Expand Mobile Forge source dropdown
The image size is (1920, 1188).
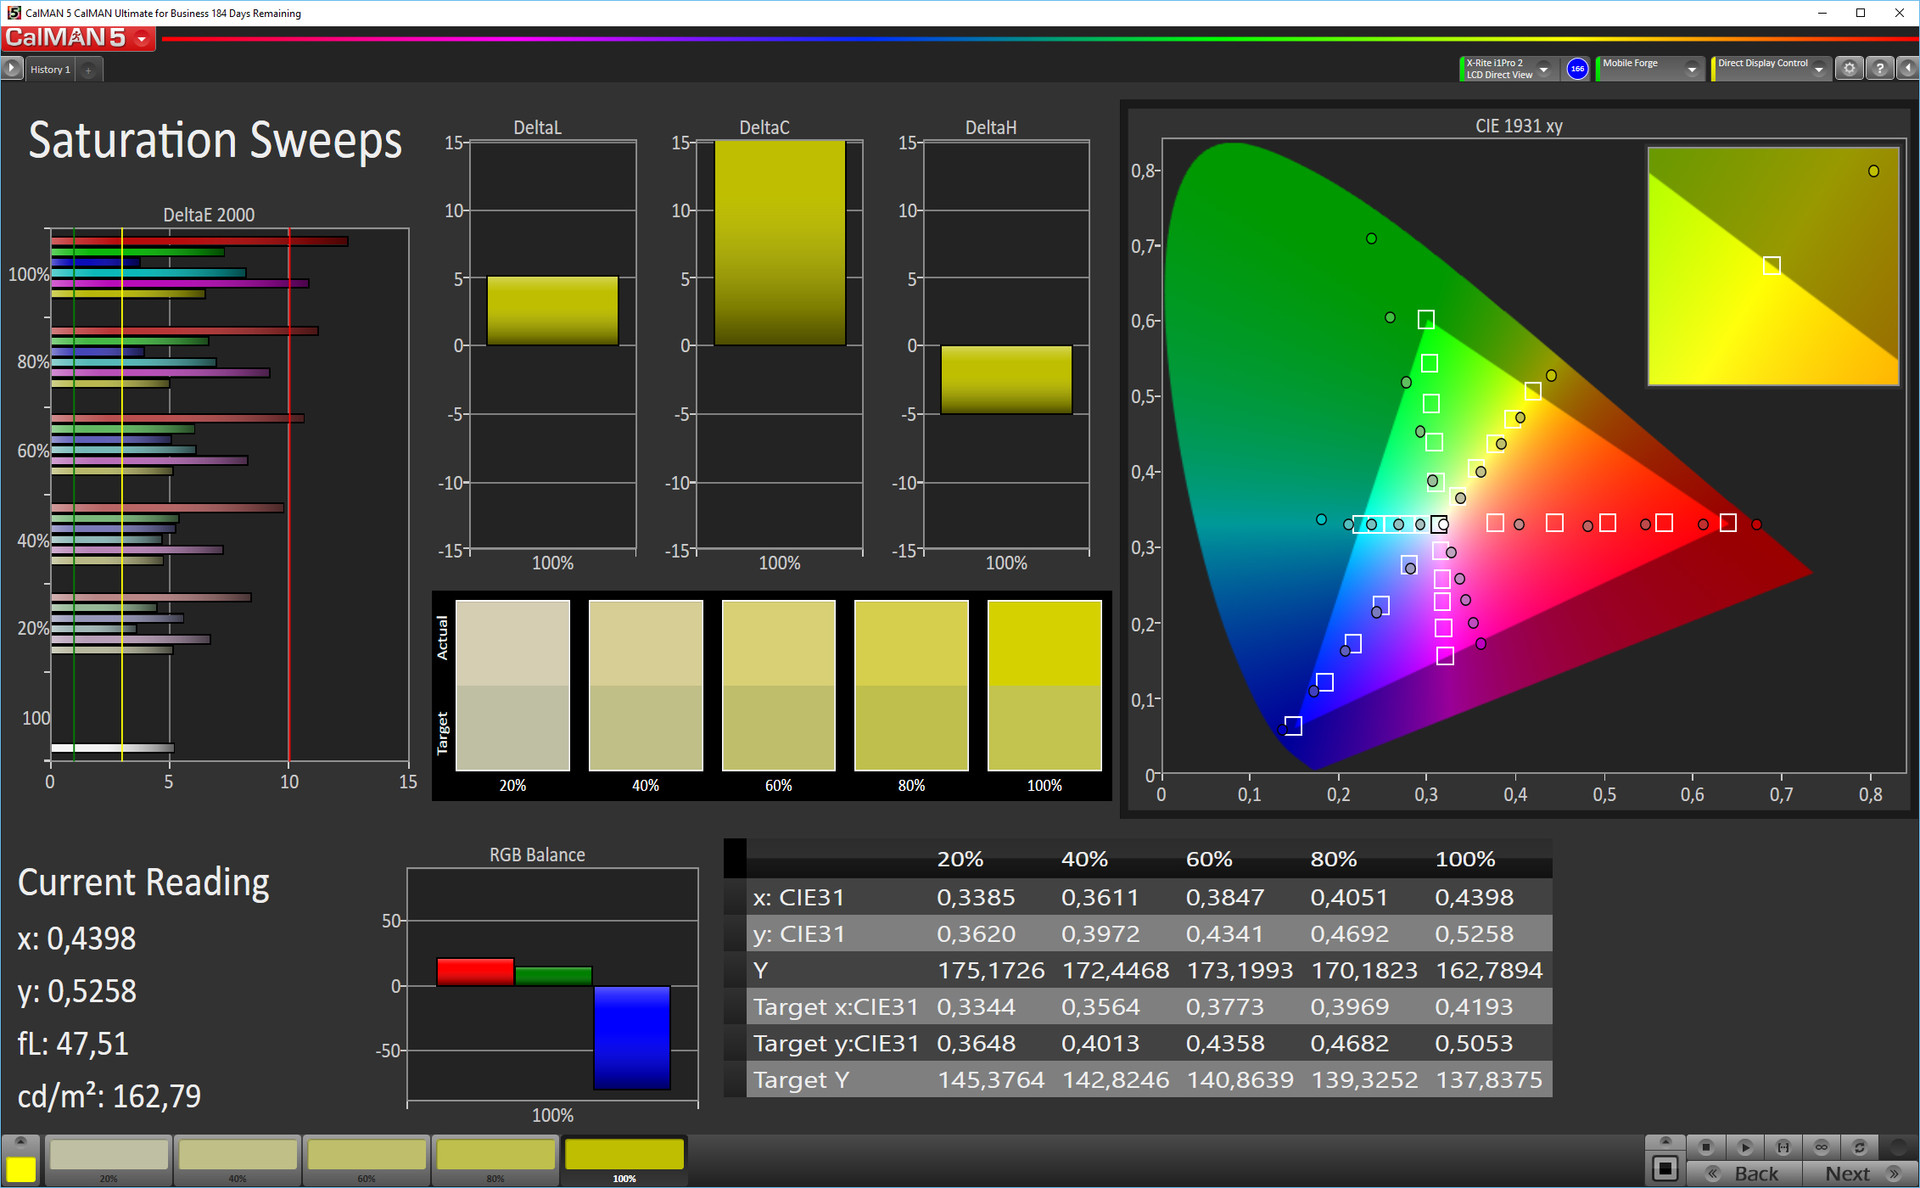1692,69
